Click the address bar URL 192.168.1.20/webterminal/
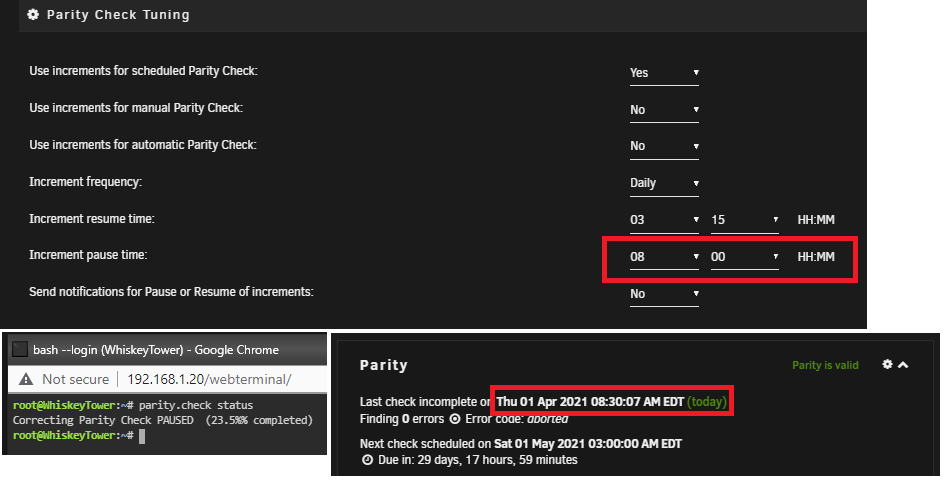 click(209, 379)
